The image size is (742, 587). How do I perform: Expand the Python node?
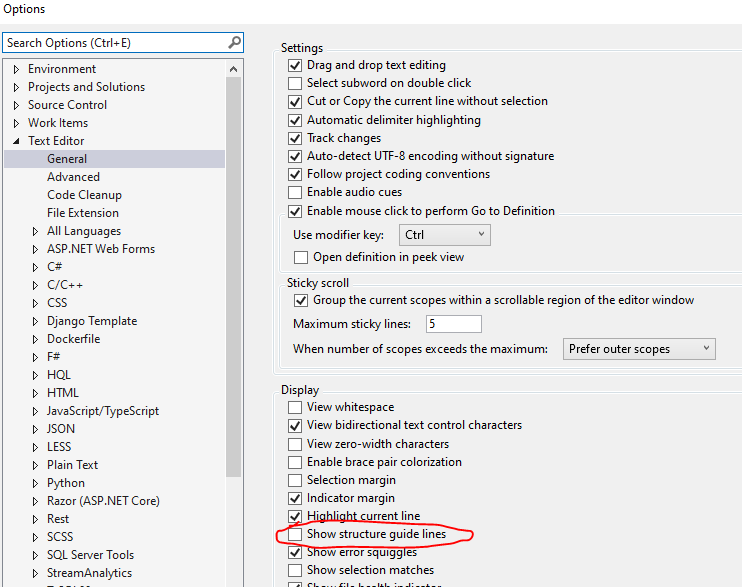tap(35, 483)
